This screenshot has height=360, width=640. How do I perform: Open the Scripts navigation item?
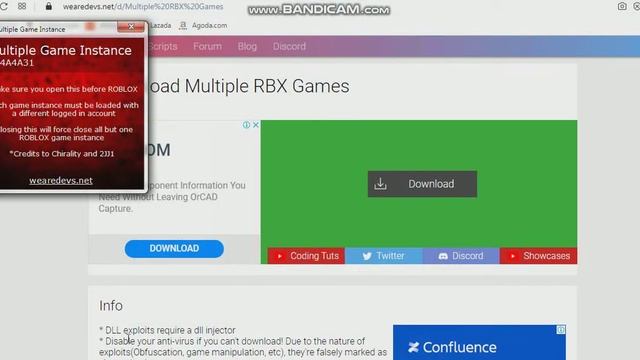163,47
